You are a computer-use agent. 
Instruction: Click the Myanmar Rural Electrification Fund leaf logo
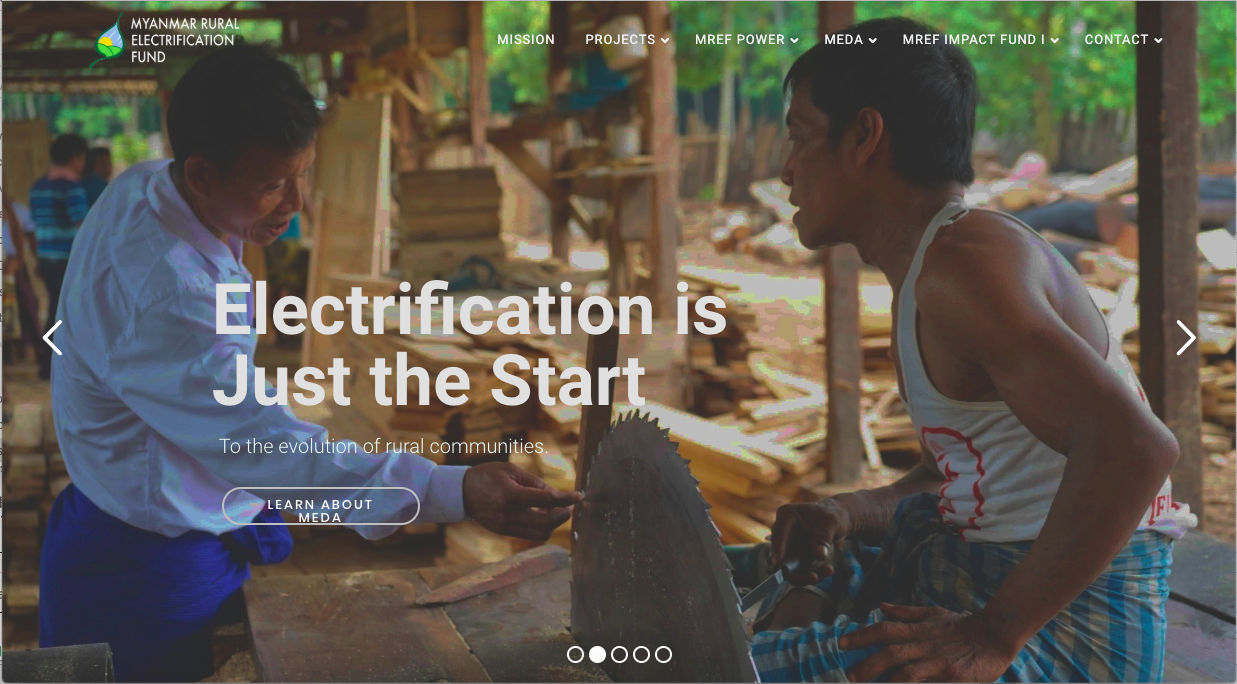[x=109, y=40]
